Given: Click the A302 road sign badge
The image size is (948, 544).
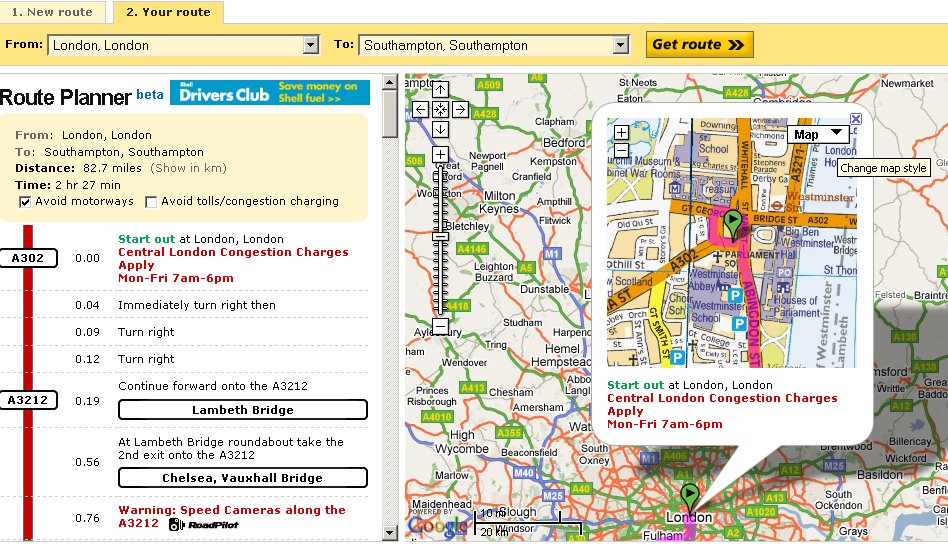Looking at the screenshot, I should (28, 258).
